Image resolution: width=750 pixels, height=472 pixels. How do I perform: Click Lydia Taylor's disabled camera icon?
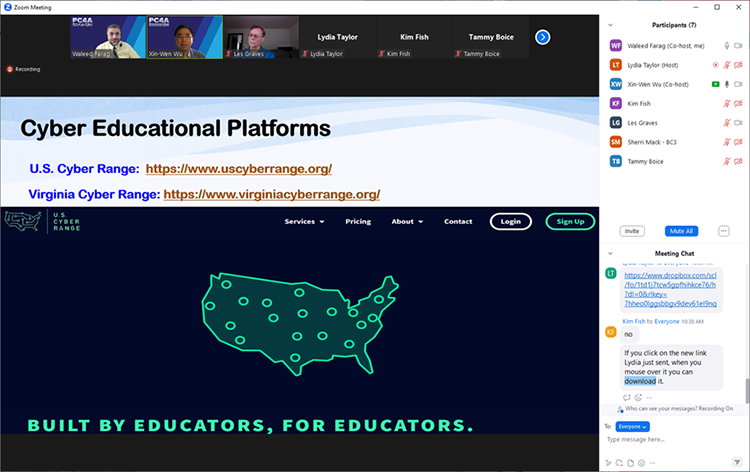pos(738,65)
